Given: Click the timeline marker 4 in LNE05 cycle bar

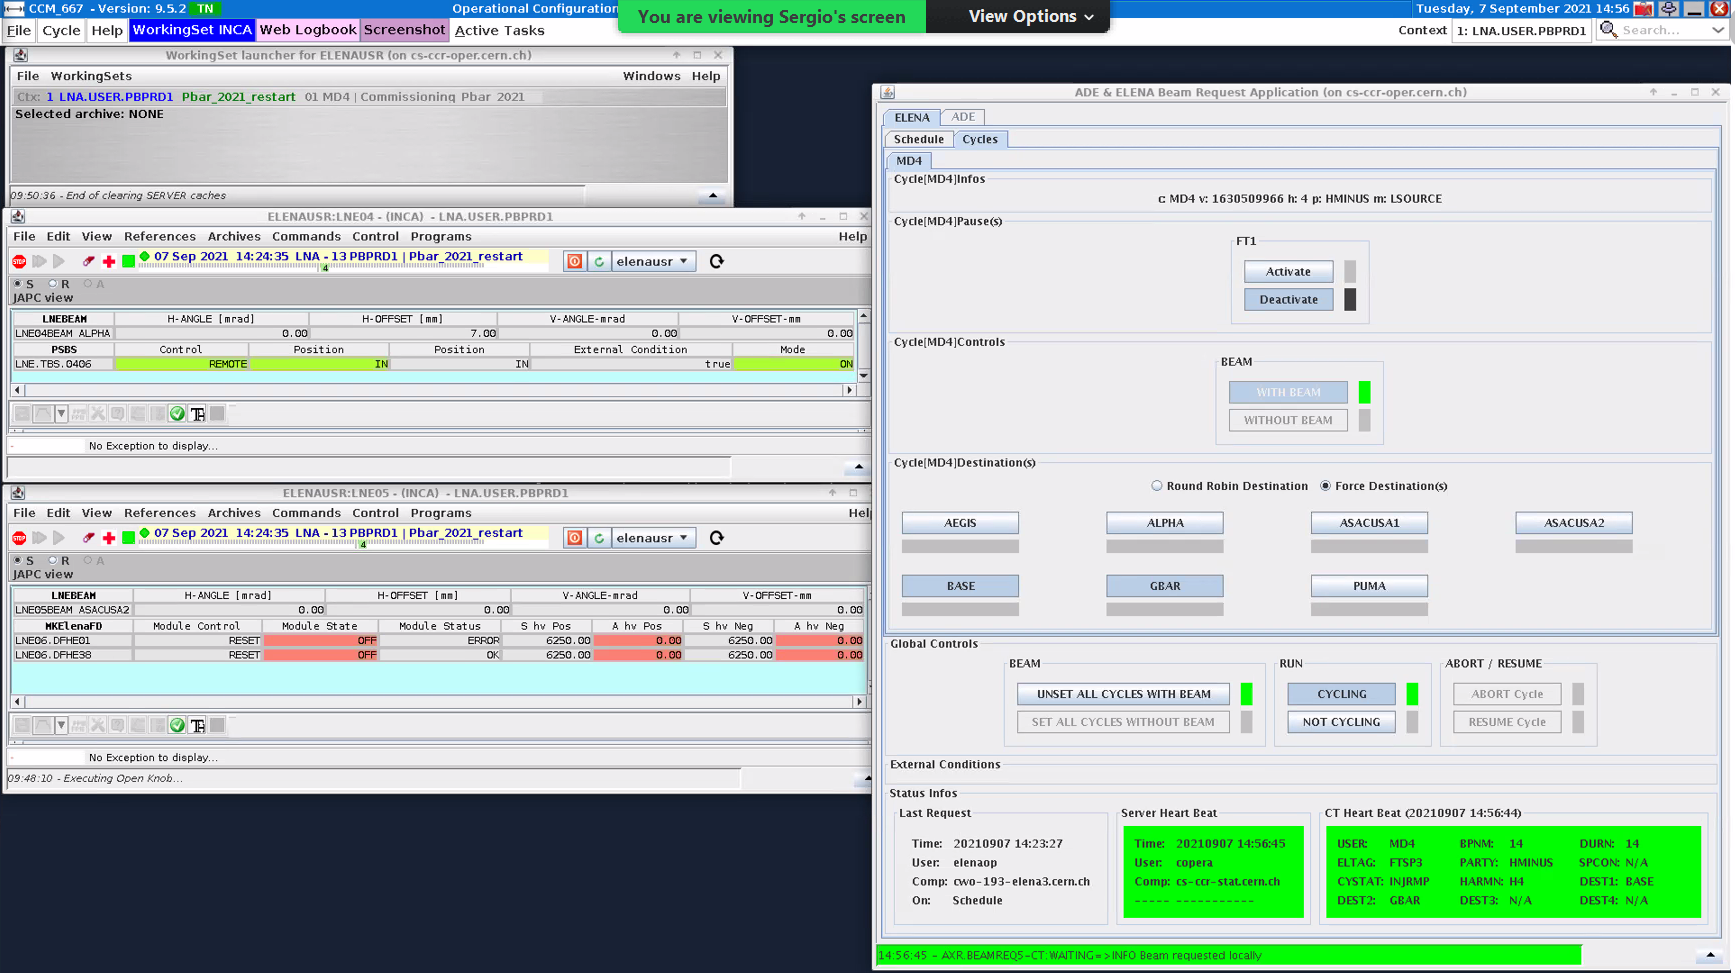Looking at the screenshot, I should (x=363, y=545).
